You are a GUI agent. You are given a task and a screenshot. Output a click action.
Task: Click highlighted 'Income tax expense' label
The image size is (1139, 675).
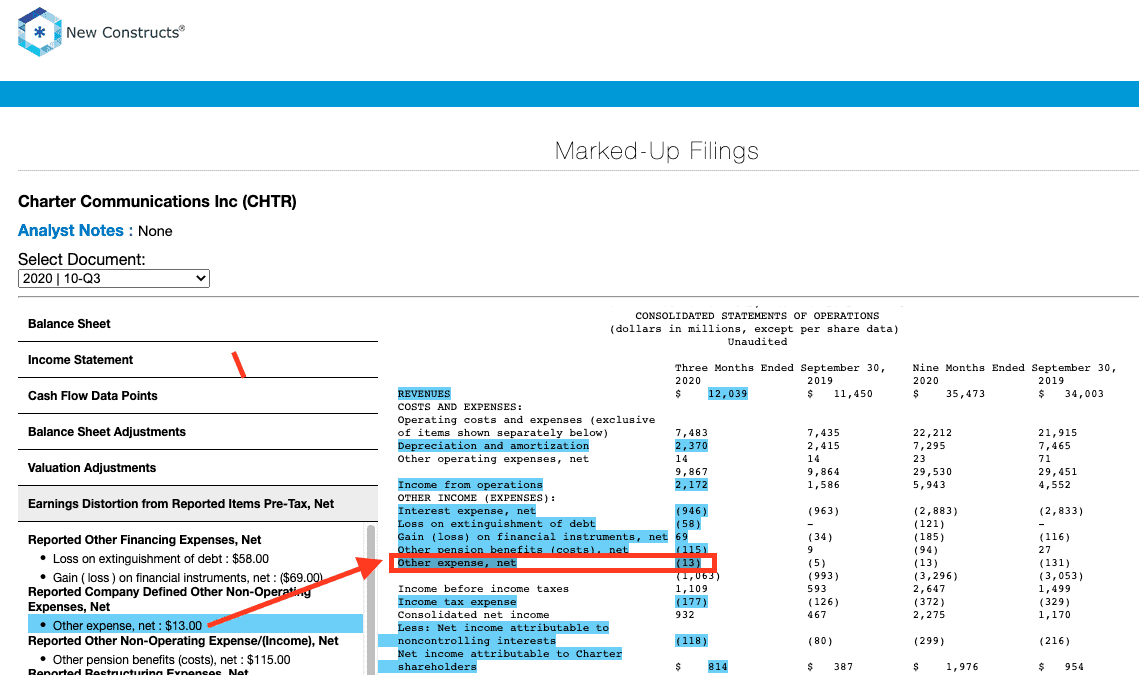tap(457, 602)
